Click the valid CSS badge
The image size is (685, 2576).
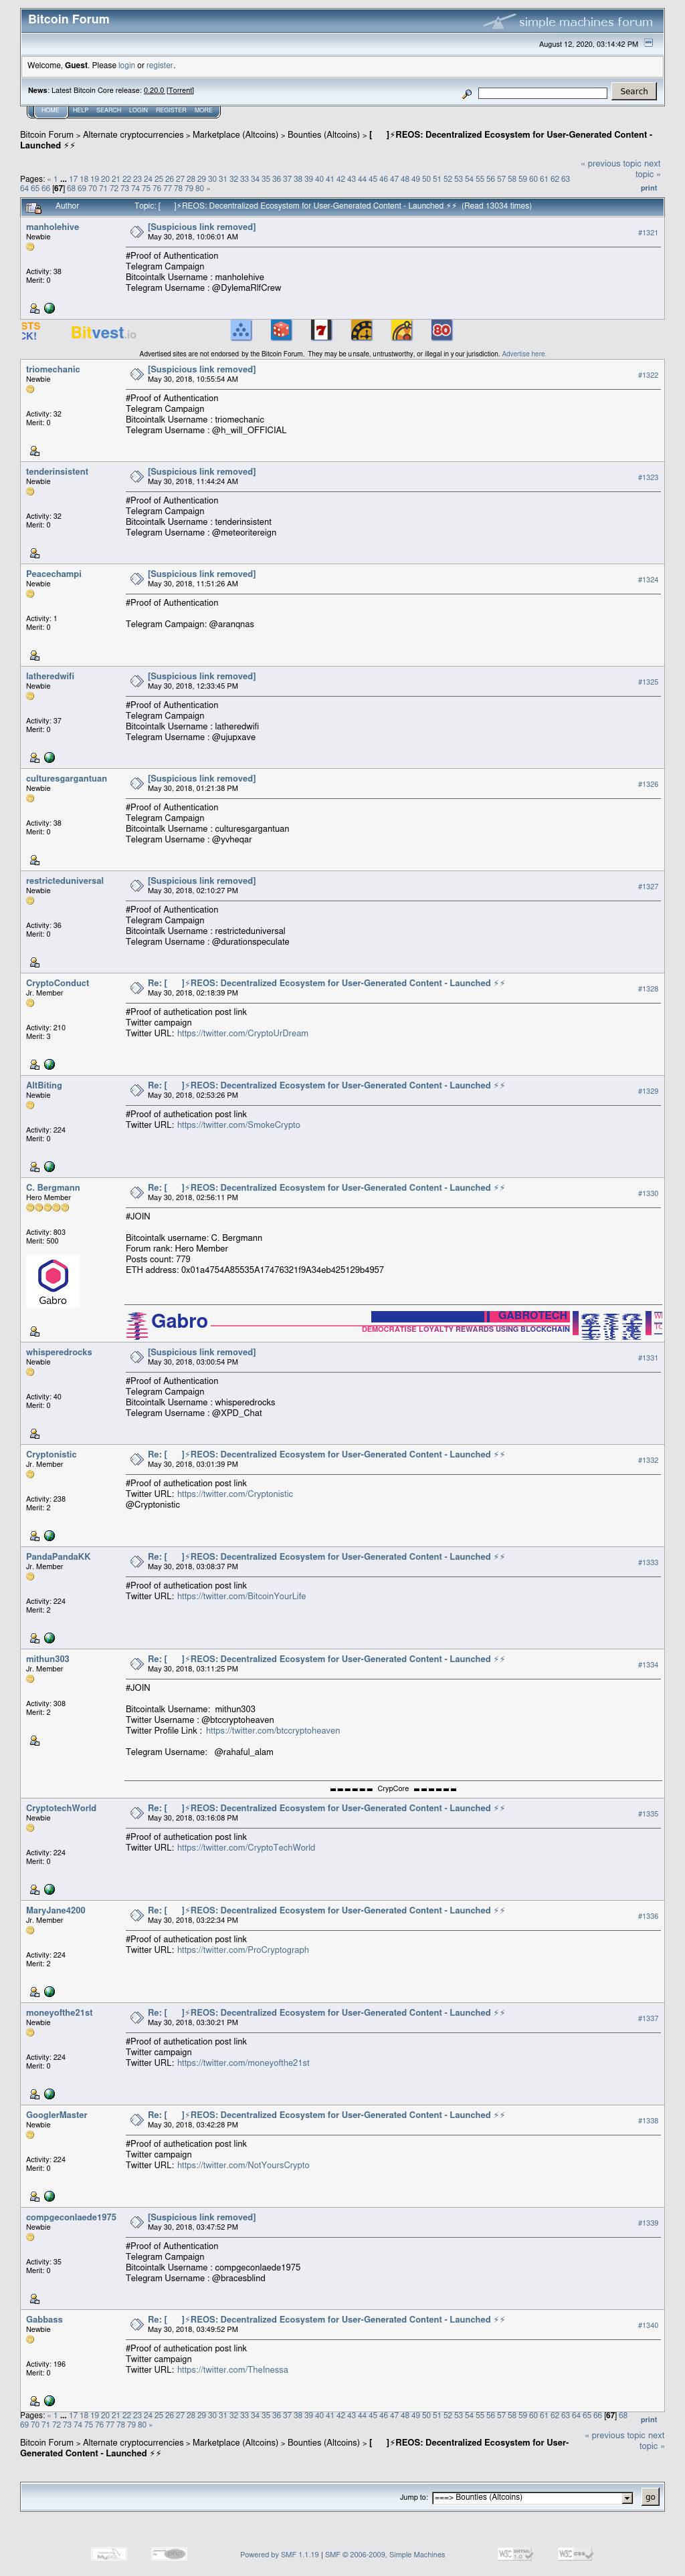(576, 2553)
